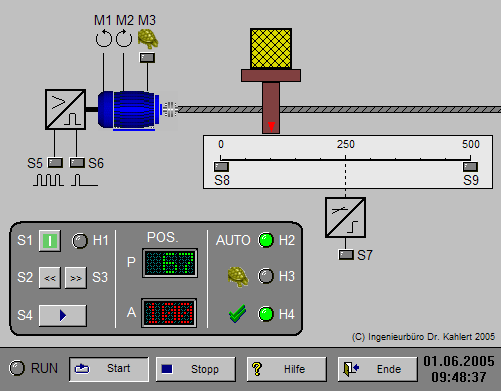
Task: Click the blue motor graphic
Action: (130, 109)
